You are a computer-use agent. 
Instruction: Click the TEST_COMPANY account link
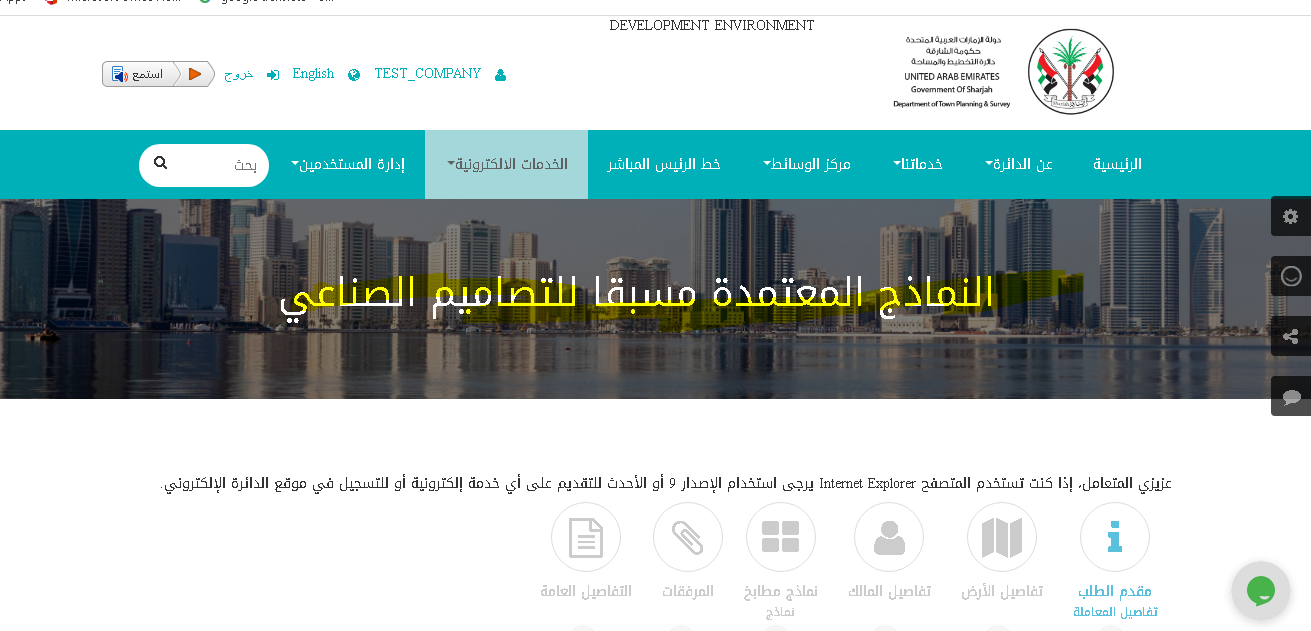coord(428,74)
